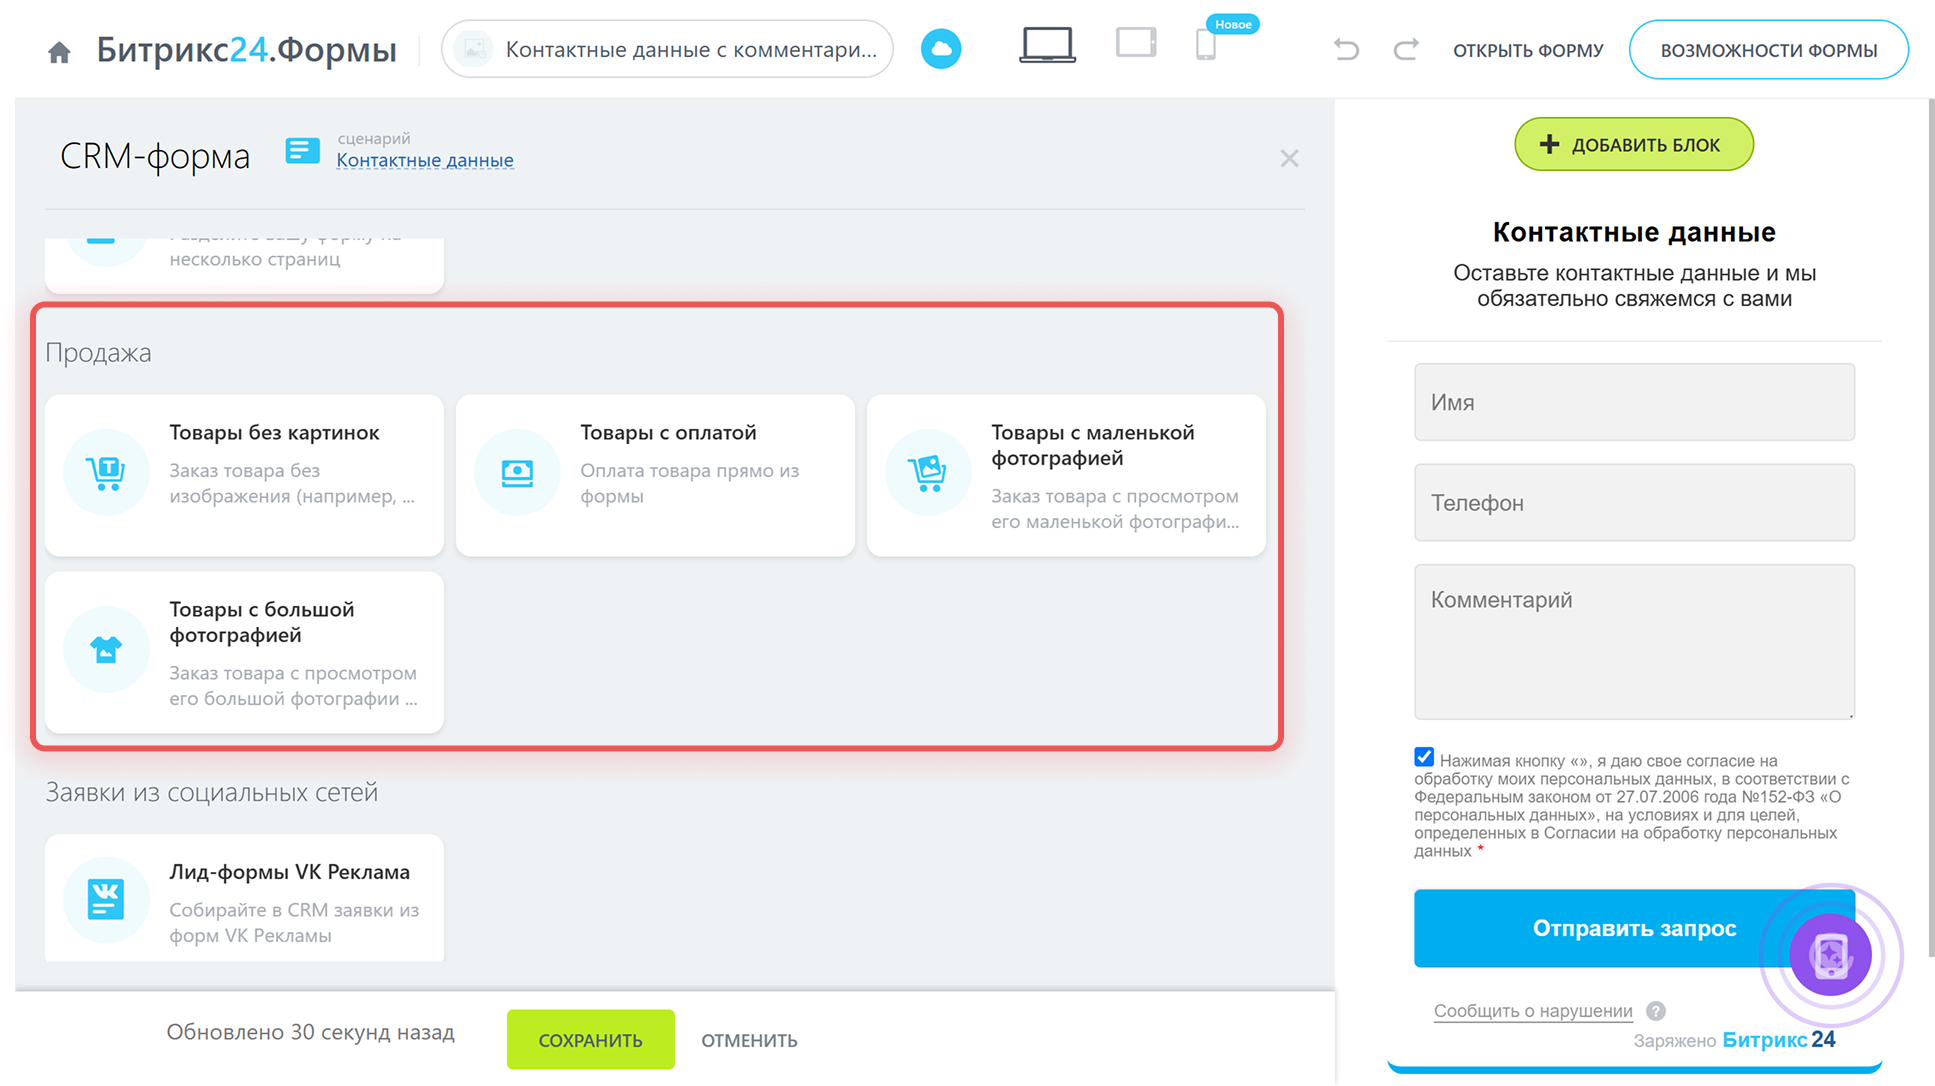This screenshot has width=1935, height=1086.
Task: Redo the last change
Action: click(1406, 49)
